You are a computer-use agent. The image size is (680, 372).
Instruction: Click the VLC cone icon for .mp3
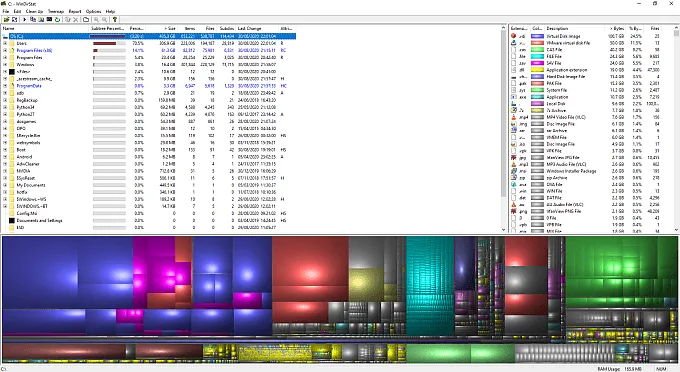(513, 164)
